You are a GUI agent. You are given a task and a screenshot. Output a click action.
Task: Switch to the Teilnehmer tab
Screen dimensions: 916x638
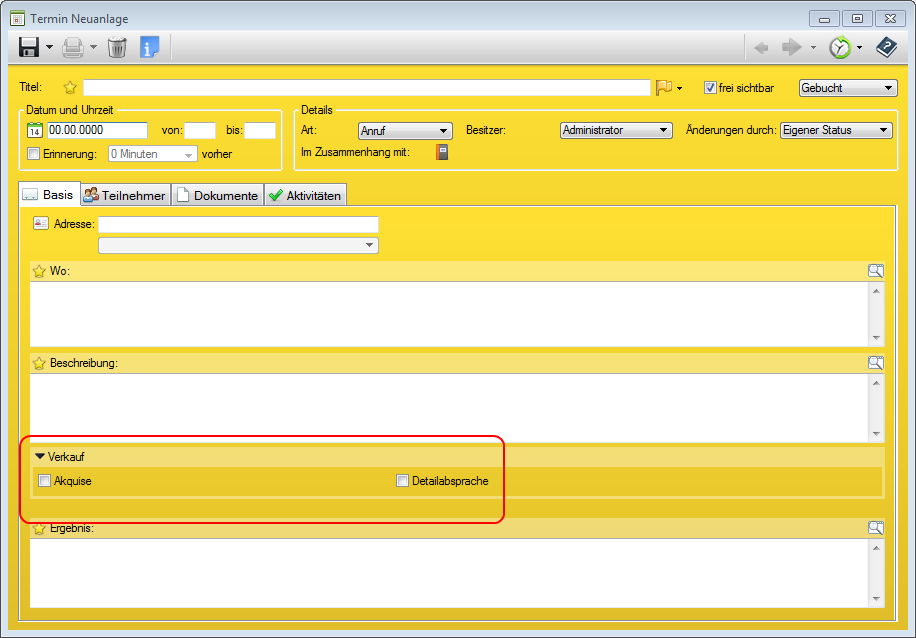tap(125, 195)
